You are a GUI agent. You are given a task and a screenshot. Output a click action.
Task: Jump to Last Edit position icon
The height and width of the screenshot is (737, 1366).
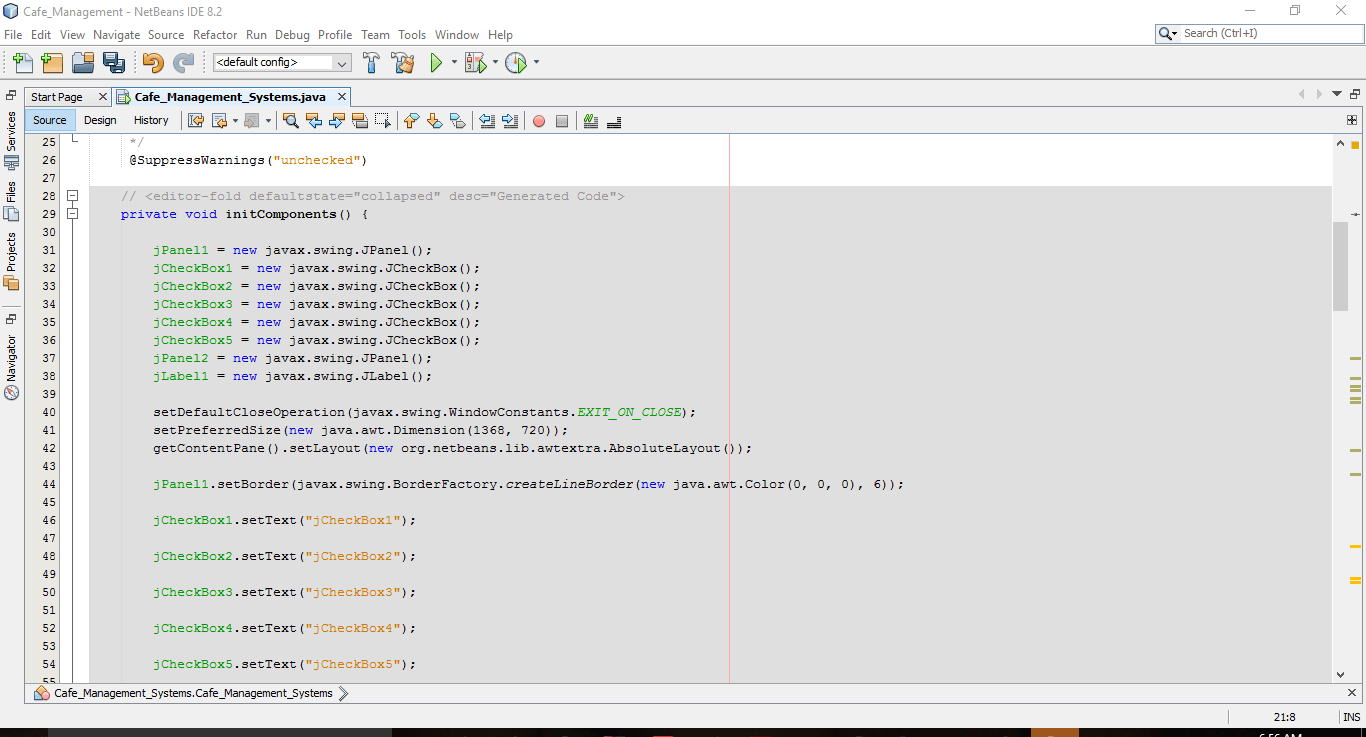tap(196, 120)
